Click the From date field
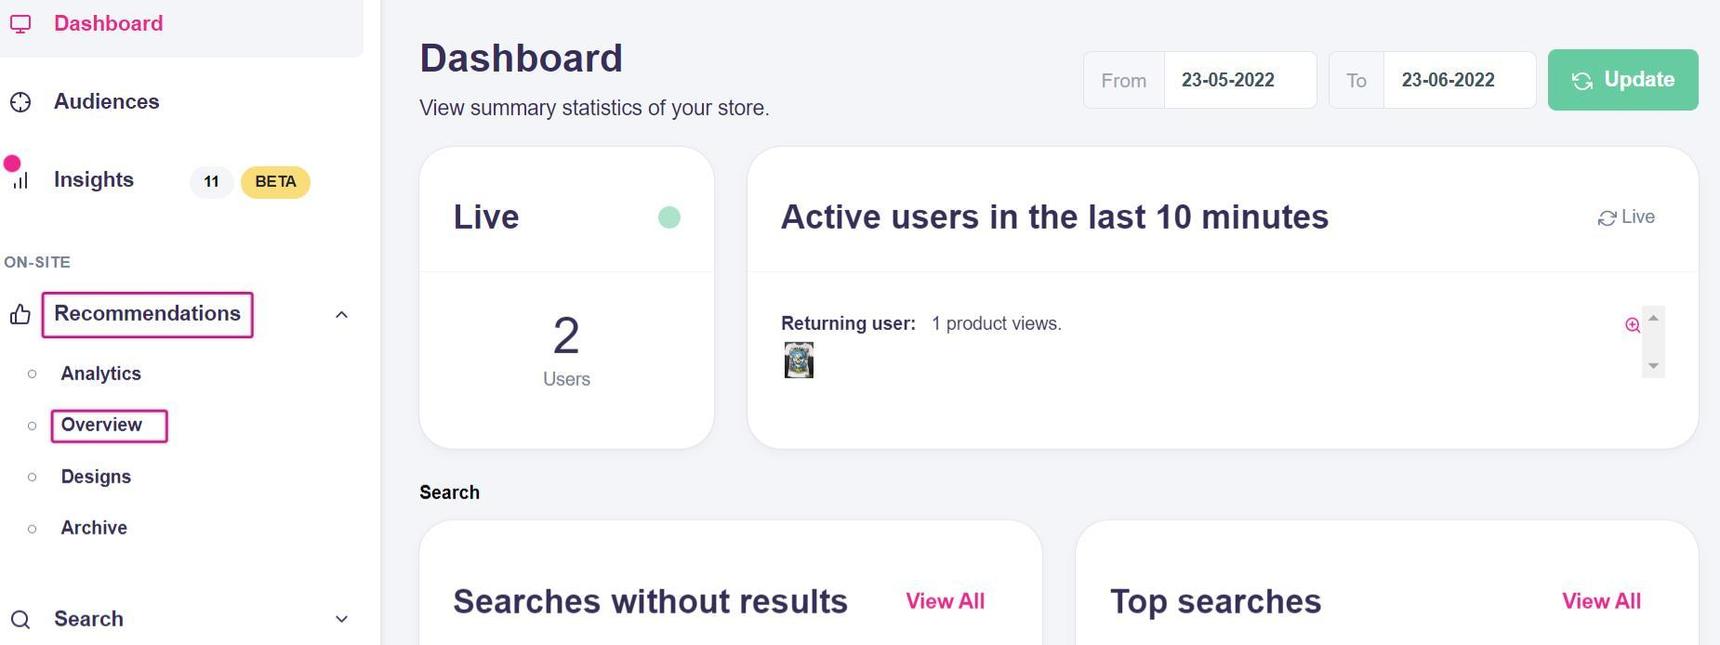The height and width of the screenshot is (645, 1720). 1239,80
